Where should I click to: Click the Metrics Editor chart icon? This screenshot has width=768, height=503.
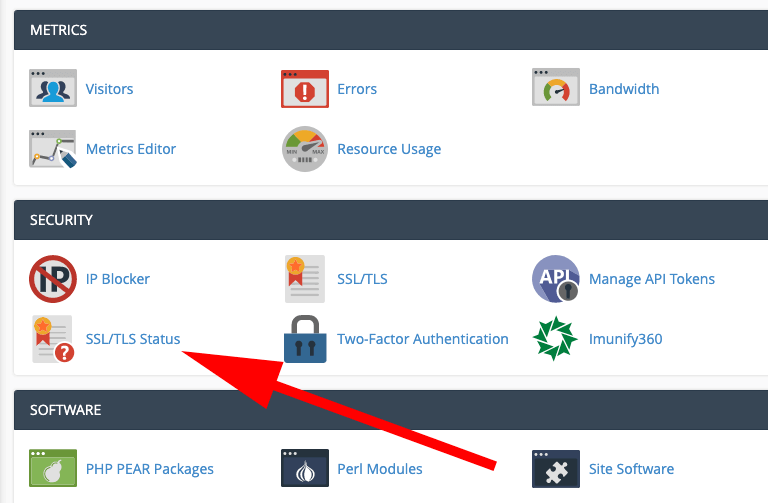(x=53, y=149)
